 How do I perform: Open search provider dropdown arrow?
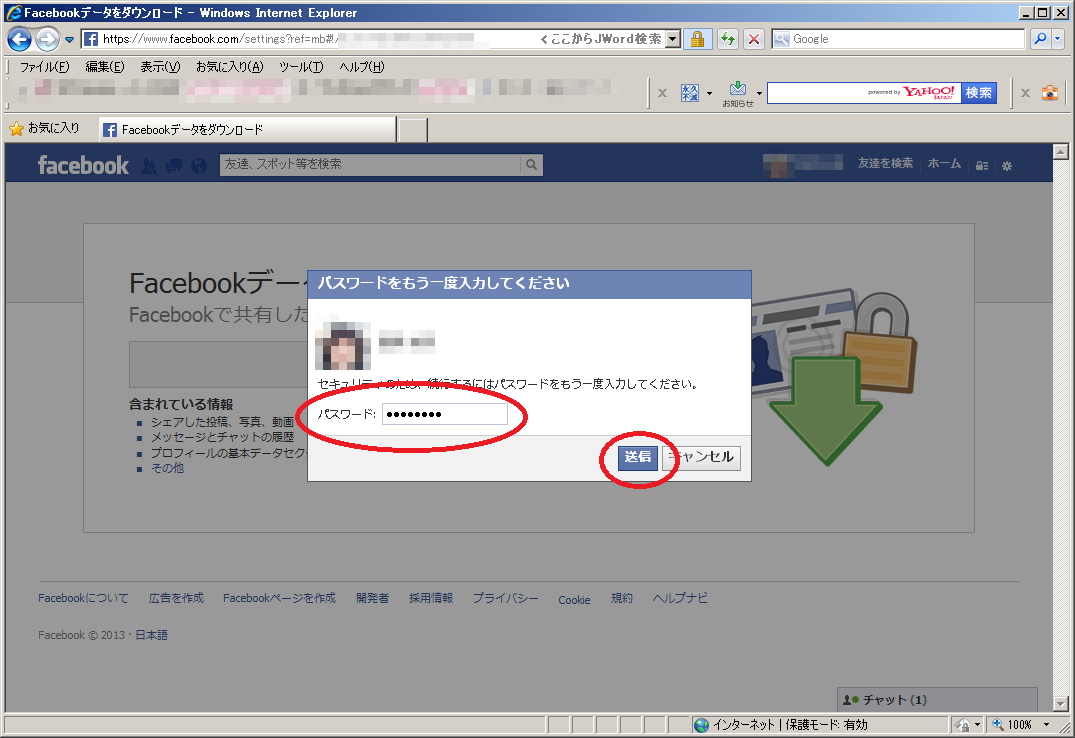tap(1058, 39)
